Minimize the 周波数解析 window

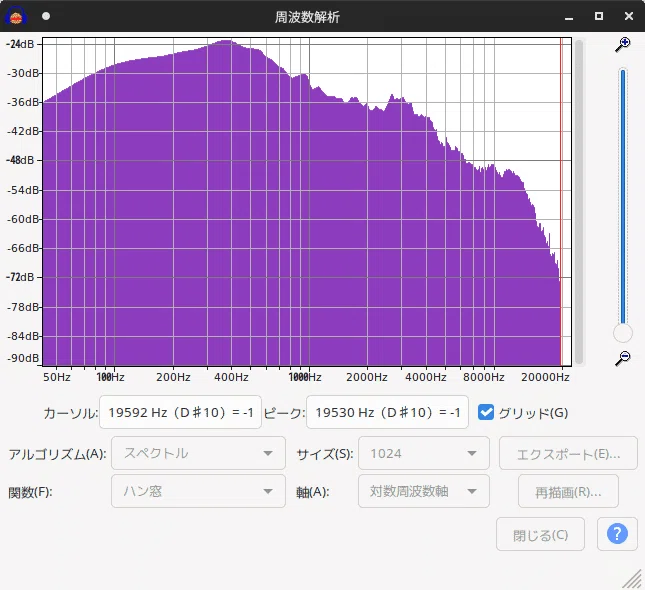click(569, 17)
